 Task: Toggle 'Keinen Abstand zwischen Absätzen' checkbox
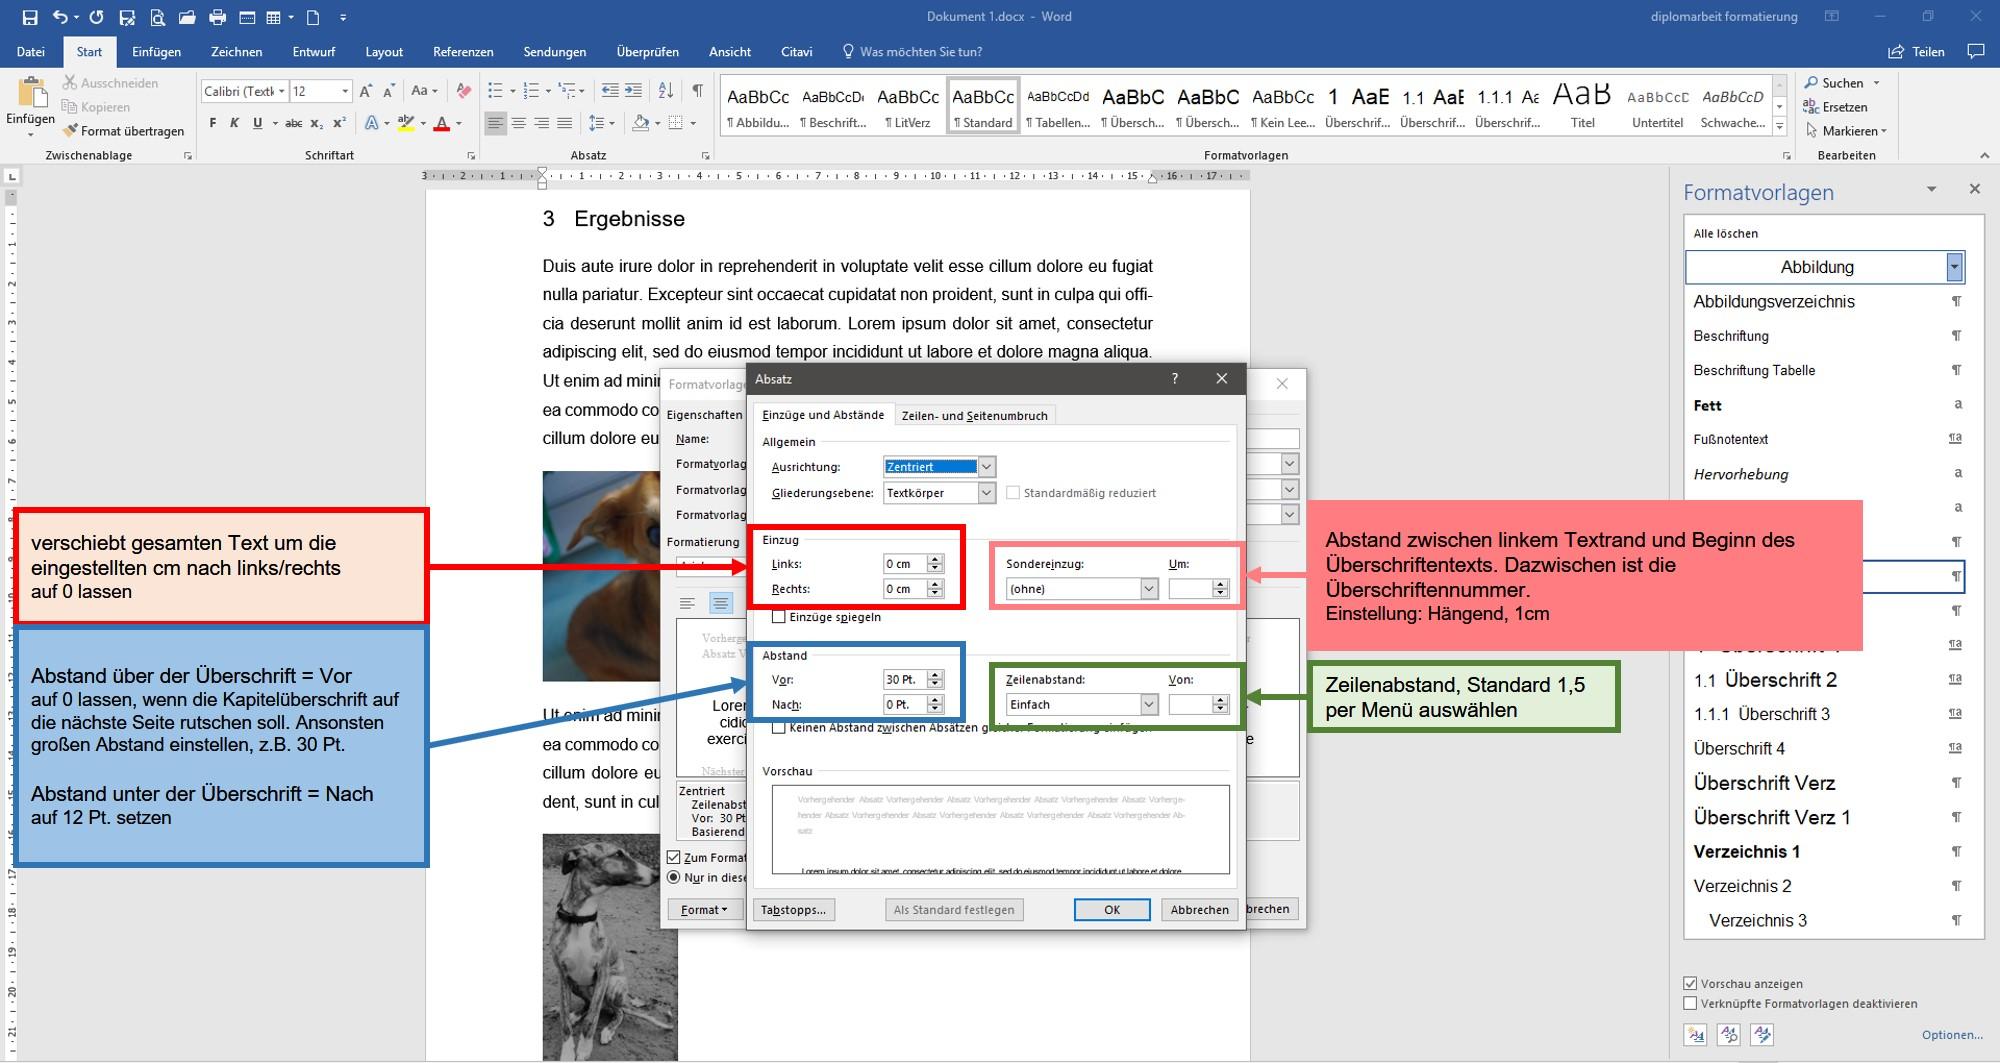coord(779,728)
